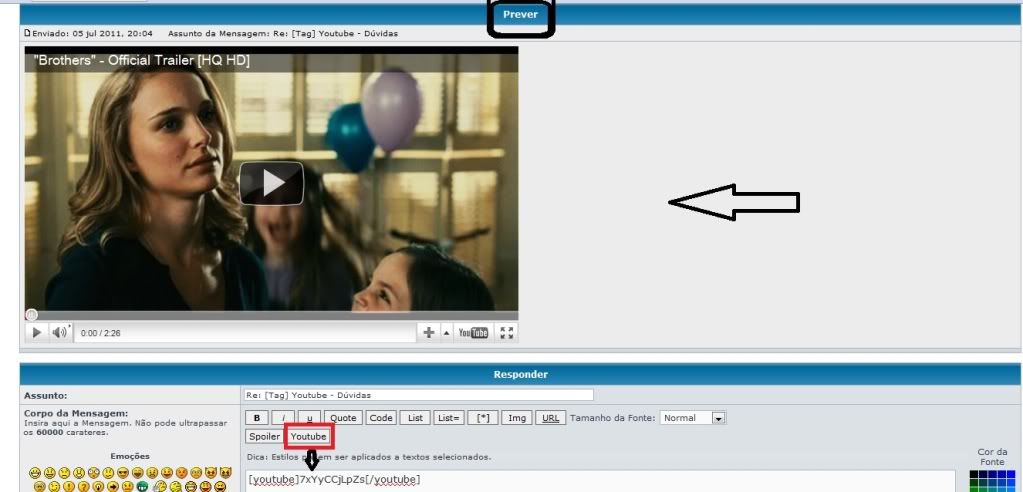
Task: Open the video on YouTube via the logo
Action: point(473,333)
